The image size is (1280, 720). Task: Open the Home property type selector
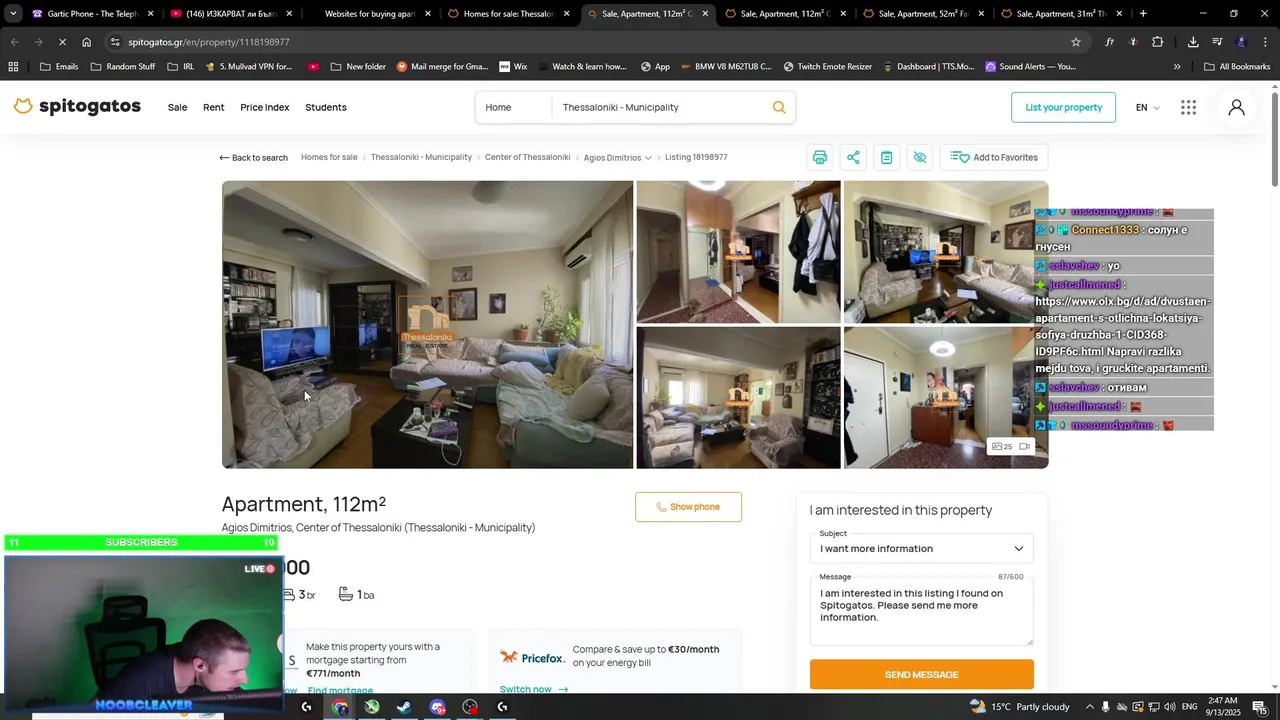(513, 107)
